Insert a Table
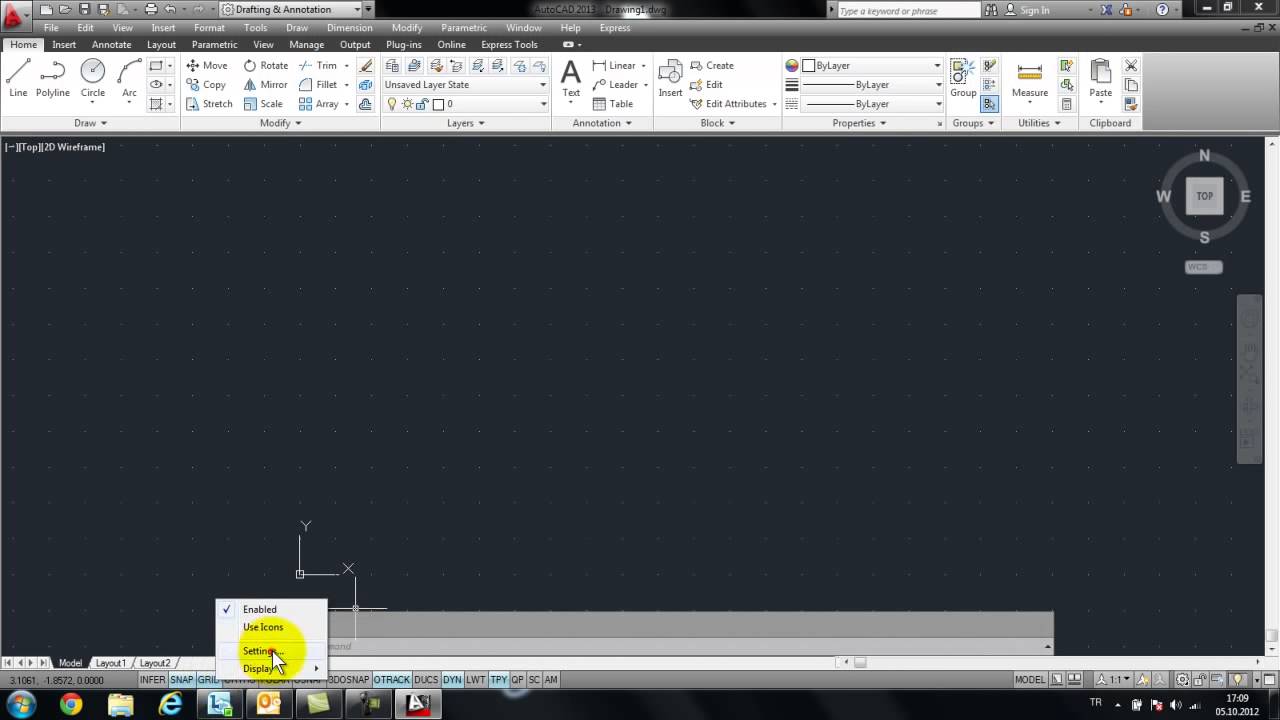The width and height of the screenshot is (1280, 720). point(613,104)
